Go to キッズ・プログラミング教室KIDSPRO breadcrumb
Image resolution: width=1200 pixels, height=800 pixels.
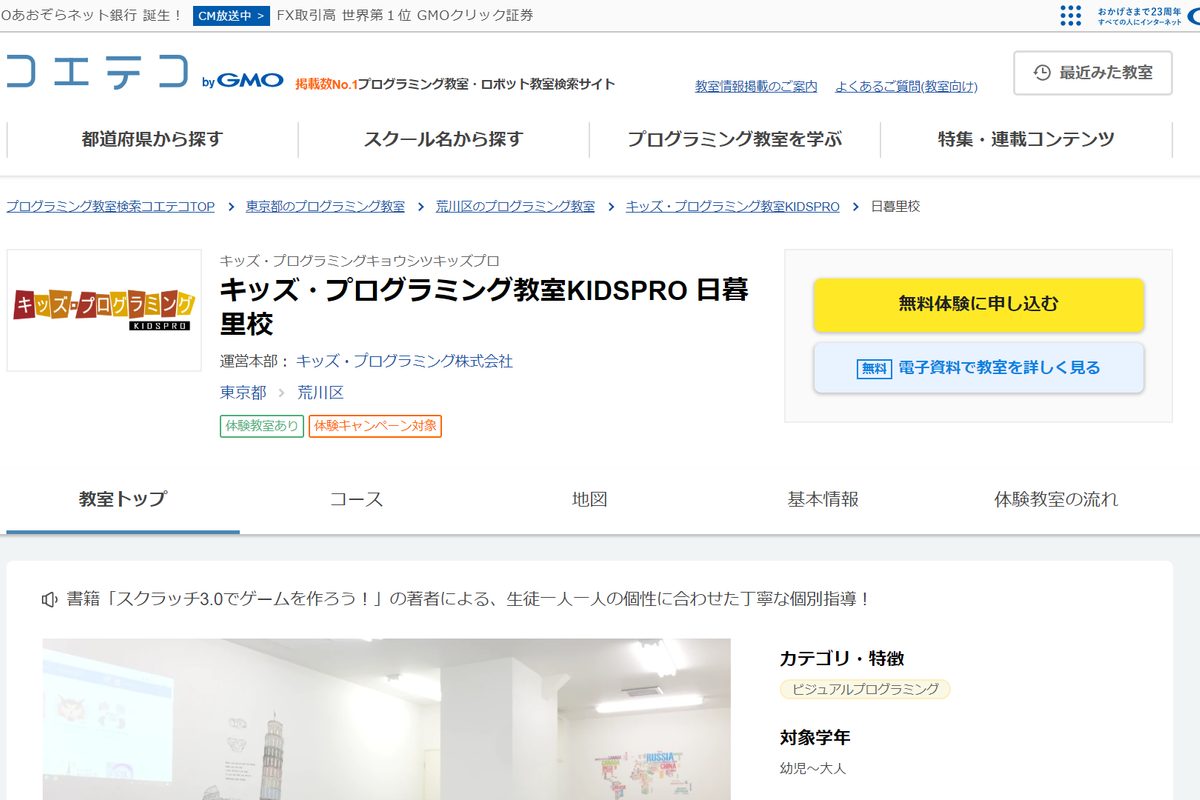[733, 206]
